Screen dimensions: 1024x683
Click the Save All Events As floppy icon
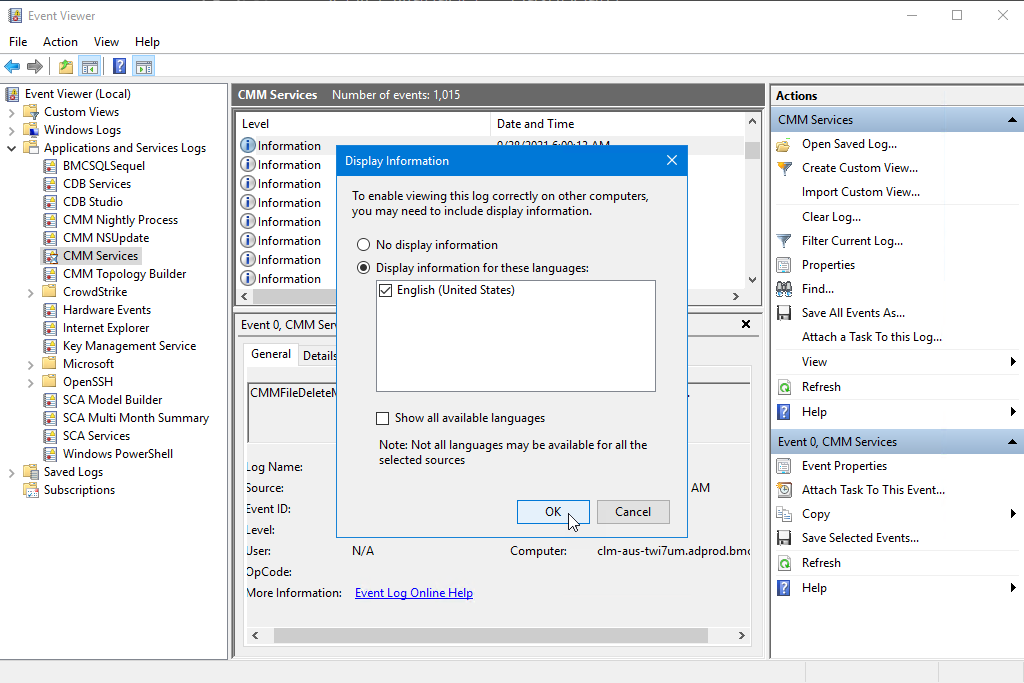(784, 313)
